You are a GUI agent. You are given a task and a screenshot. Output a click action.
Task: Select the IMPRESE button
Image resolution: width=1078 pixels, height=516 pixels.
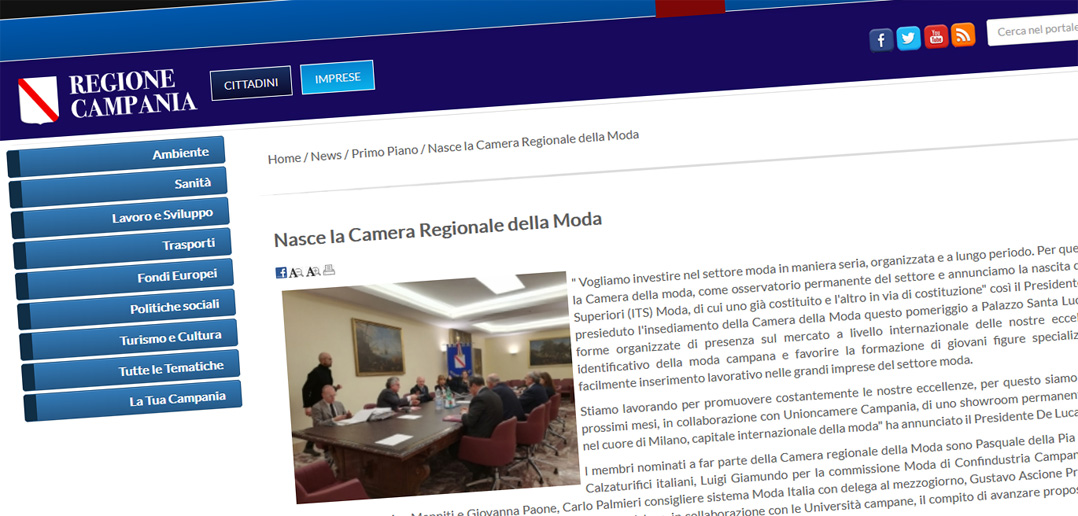(338, 78)
